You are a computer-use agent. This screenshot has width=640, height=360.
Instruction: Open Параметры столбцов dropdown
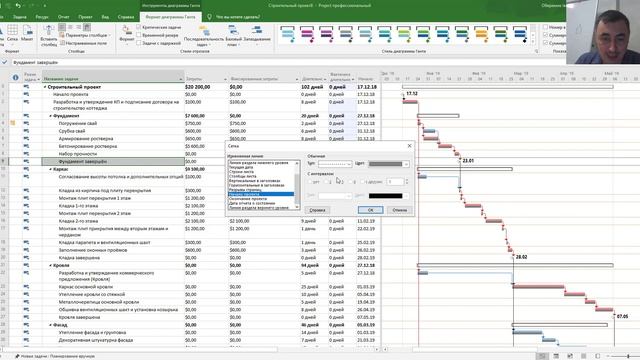(86, 35)
